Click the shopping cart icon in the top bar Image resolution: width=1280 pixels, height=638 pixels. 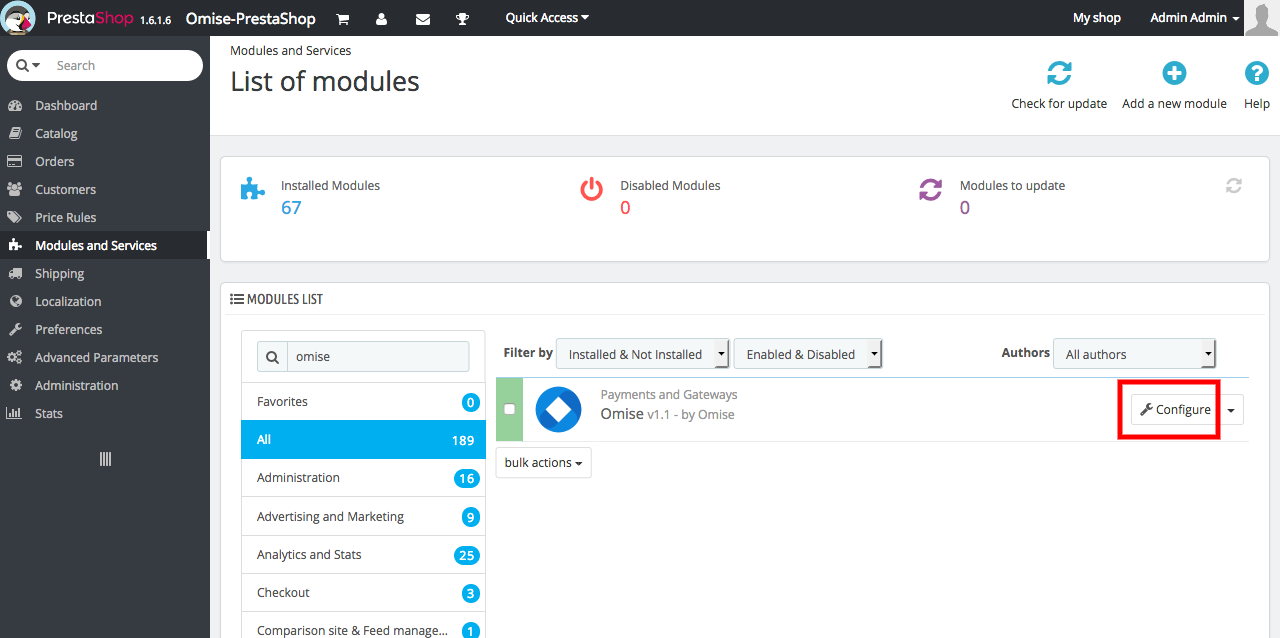[342, 18]
